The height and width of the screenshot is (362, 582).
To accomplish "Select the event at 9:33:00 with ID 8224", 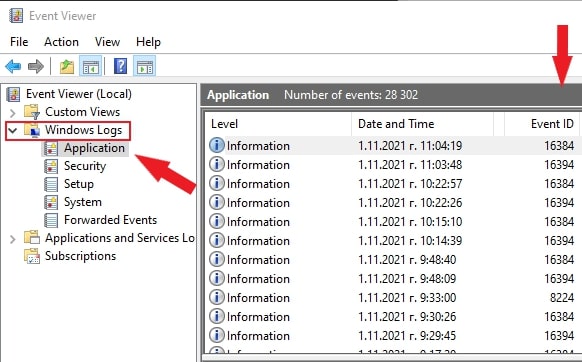I will (x=393, y=297).
